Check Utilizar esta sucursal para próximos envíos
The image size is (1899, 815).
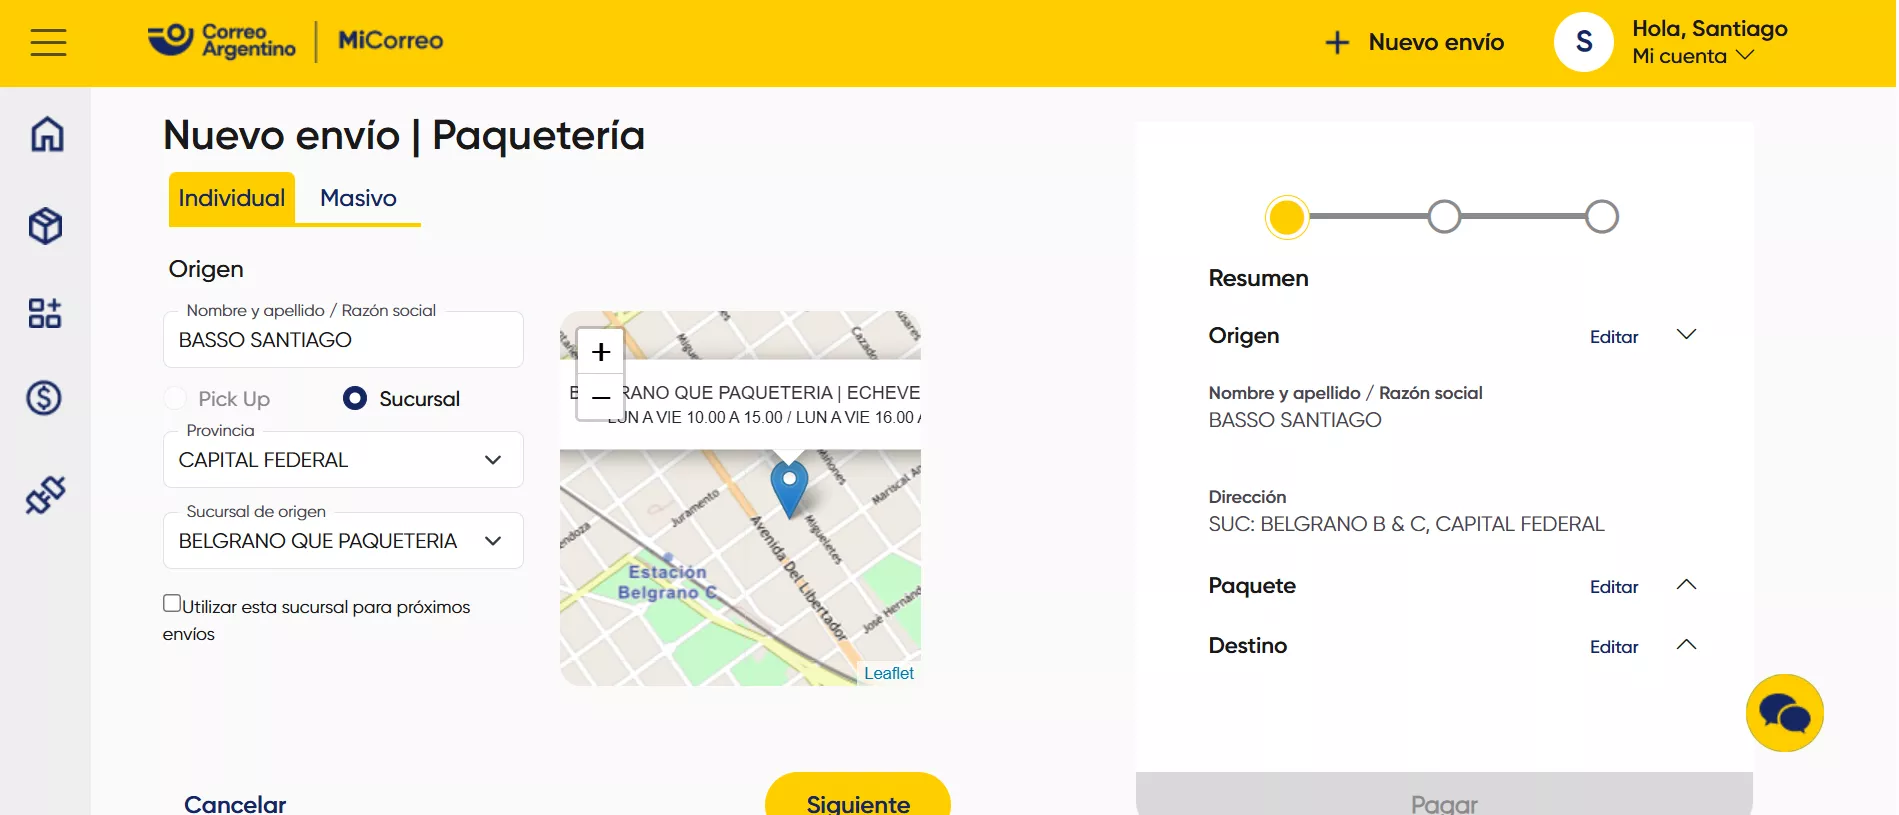pyautogui.click(x=172, y=603)
